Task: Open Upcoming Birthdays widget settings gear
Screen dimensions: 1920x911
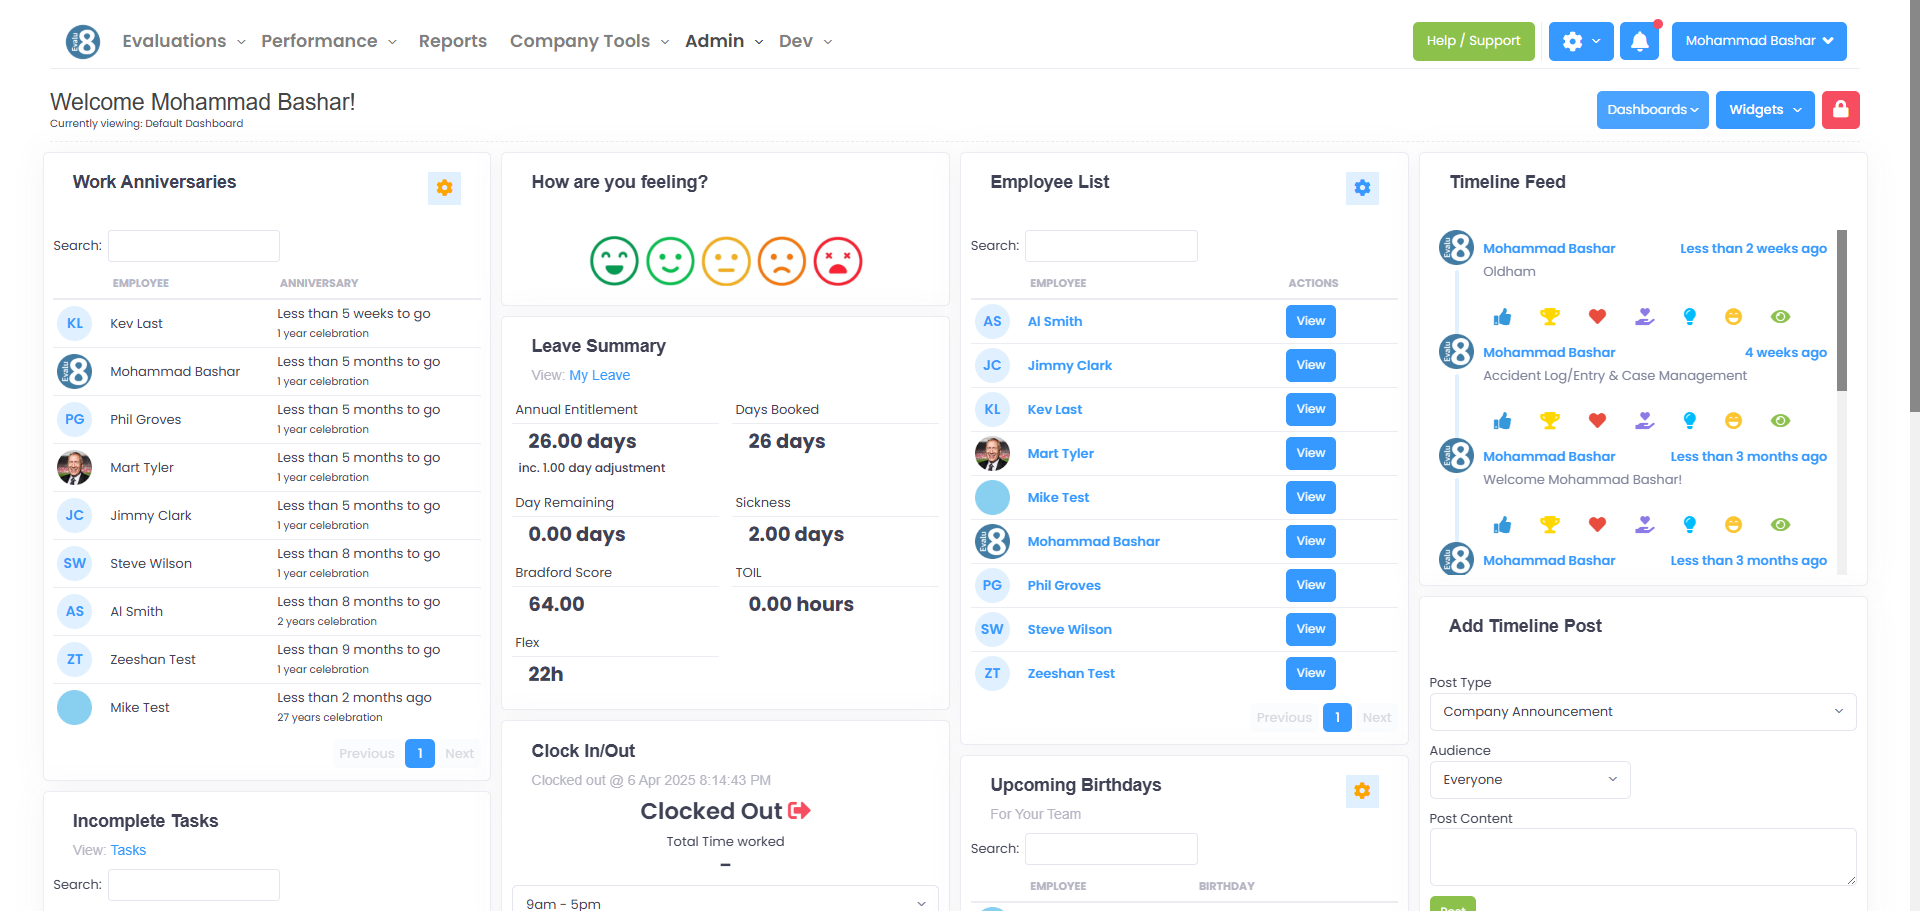Action: pyautogui.click(x=1362, y=791)
